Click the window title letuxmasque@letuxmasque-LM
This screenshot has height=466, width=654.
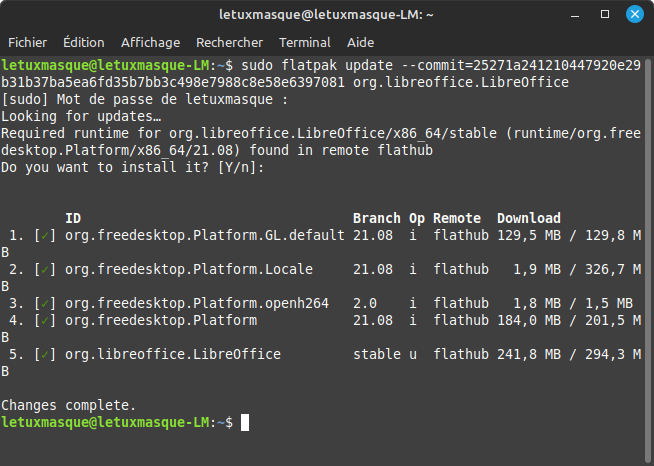(326, 15)
